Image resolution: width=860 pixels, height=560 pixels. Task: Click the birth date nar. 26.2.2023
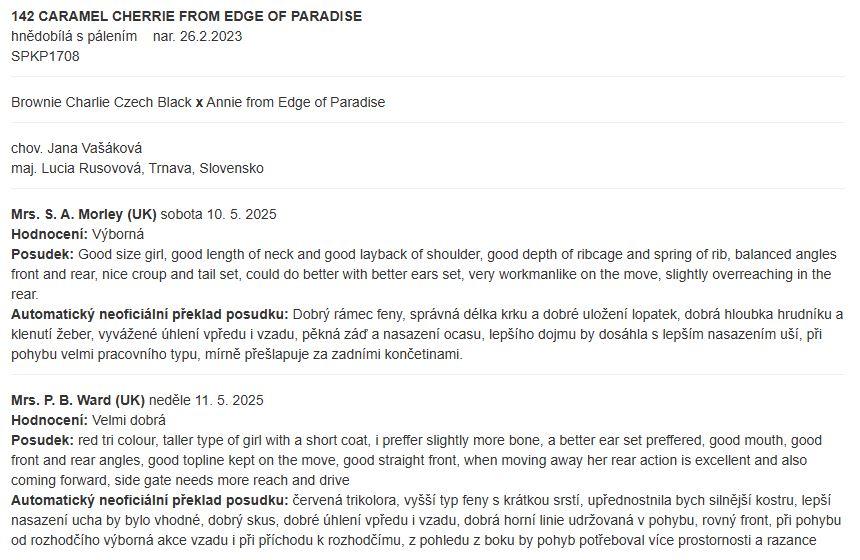[x=197, y=37]
